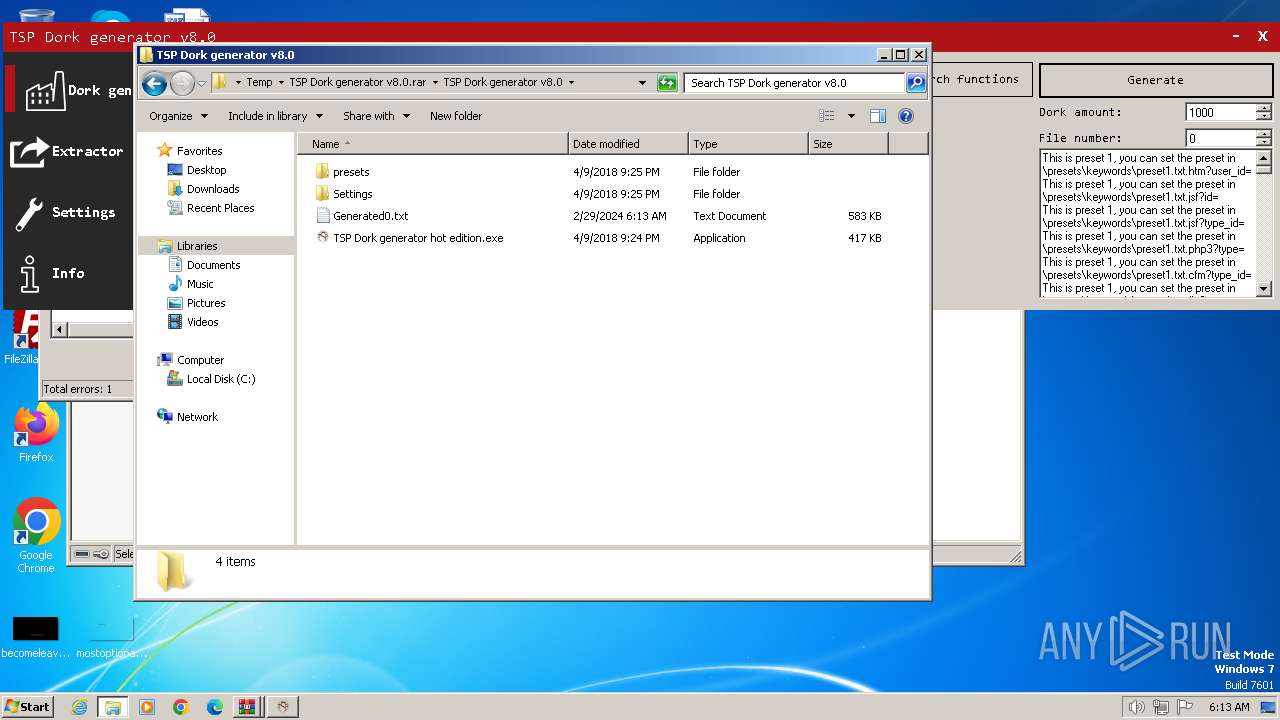Open Firefox desktop shortcut

[x=36, y=433]
